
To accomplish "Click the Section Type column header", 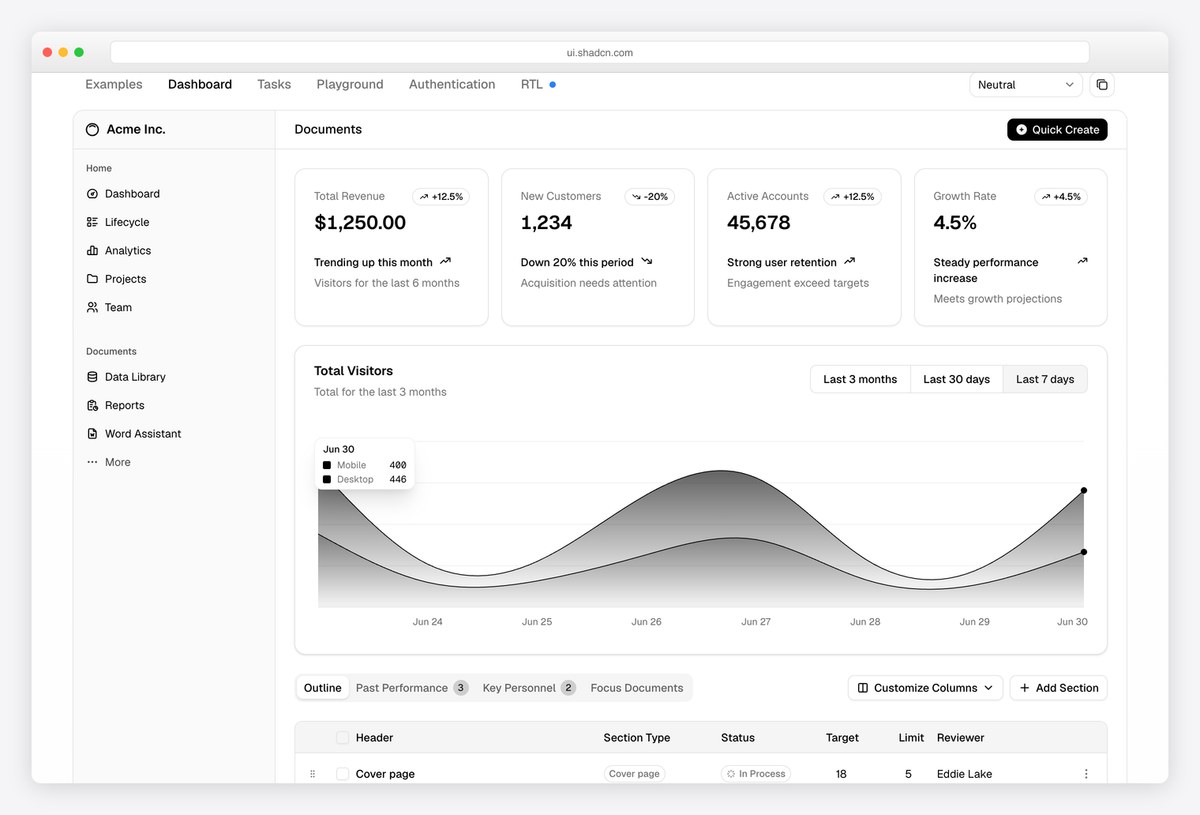I will click(x=637, y=738).
